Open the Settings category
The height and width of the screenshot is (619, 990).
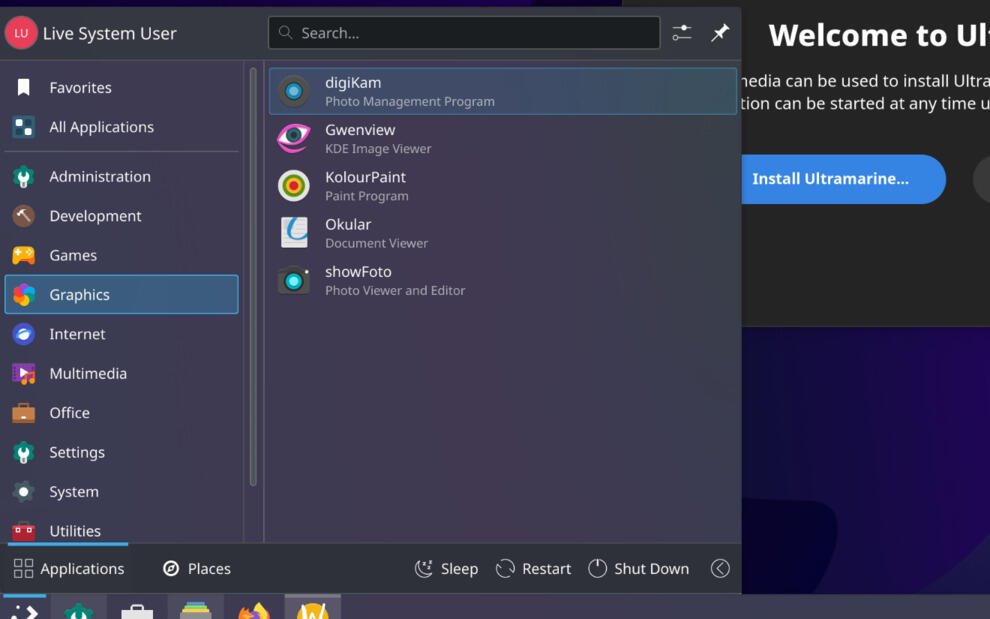click(x=121, y=452)
